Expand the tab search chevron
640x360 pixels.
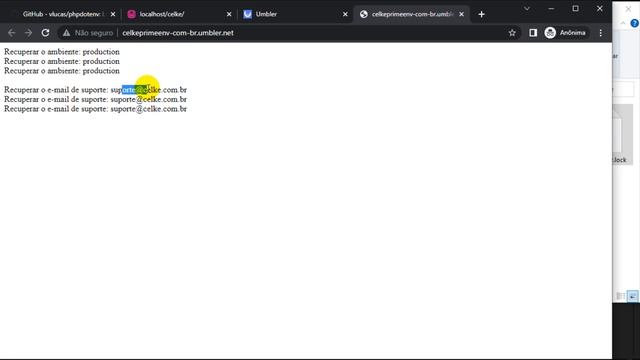(527, 9)
